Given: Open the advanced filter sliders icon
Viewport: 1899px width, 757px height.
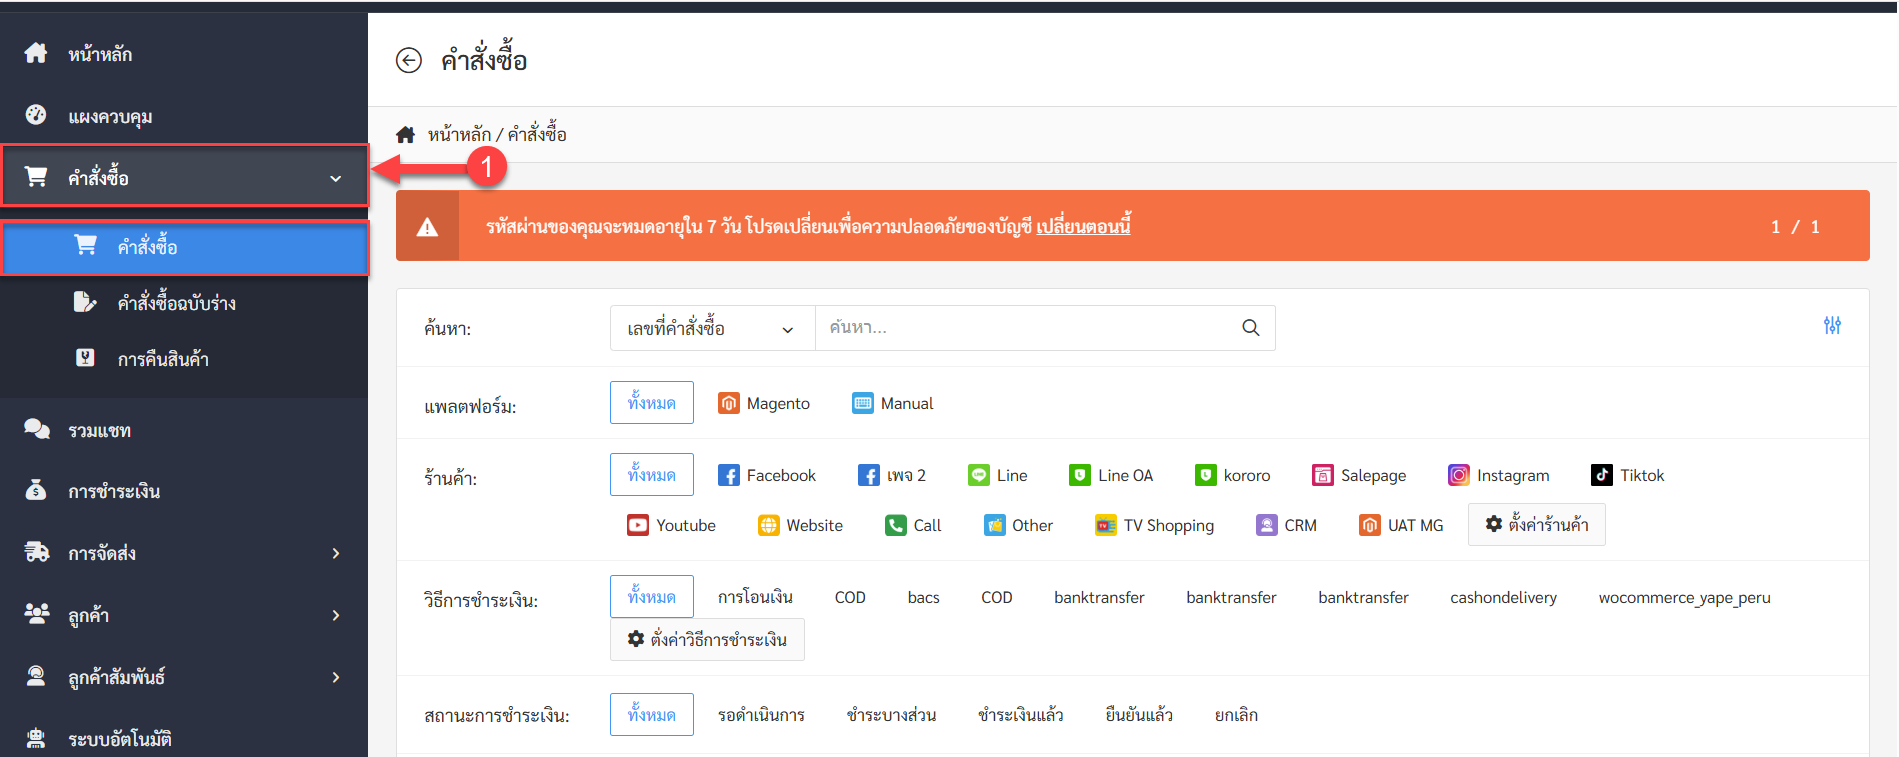Looking at the screenshot, I should pyautogui.click(x=1831, y=326).
